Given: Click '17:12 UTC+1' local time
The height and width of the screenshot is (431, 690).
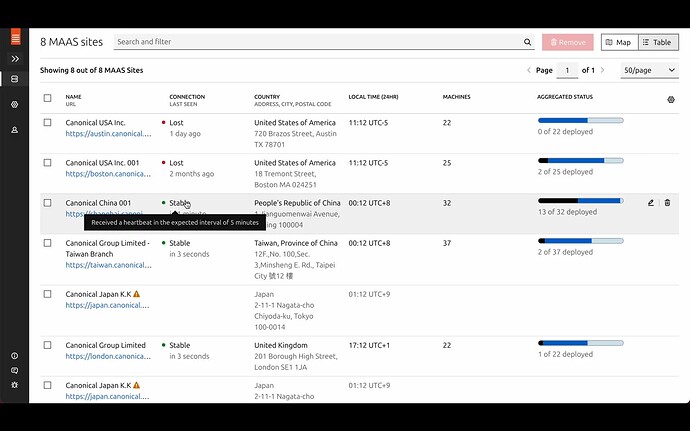Looking at the screenshot, I should [369, 345].
